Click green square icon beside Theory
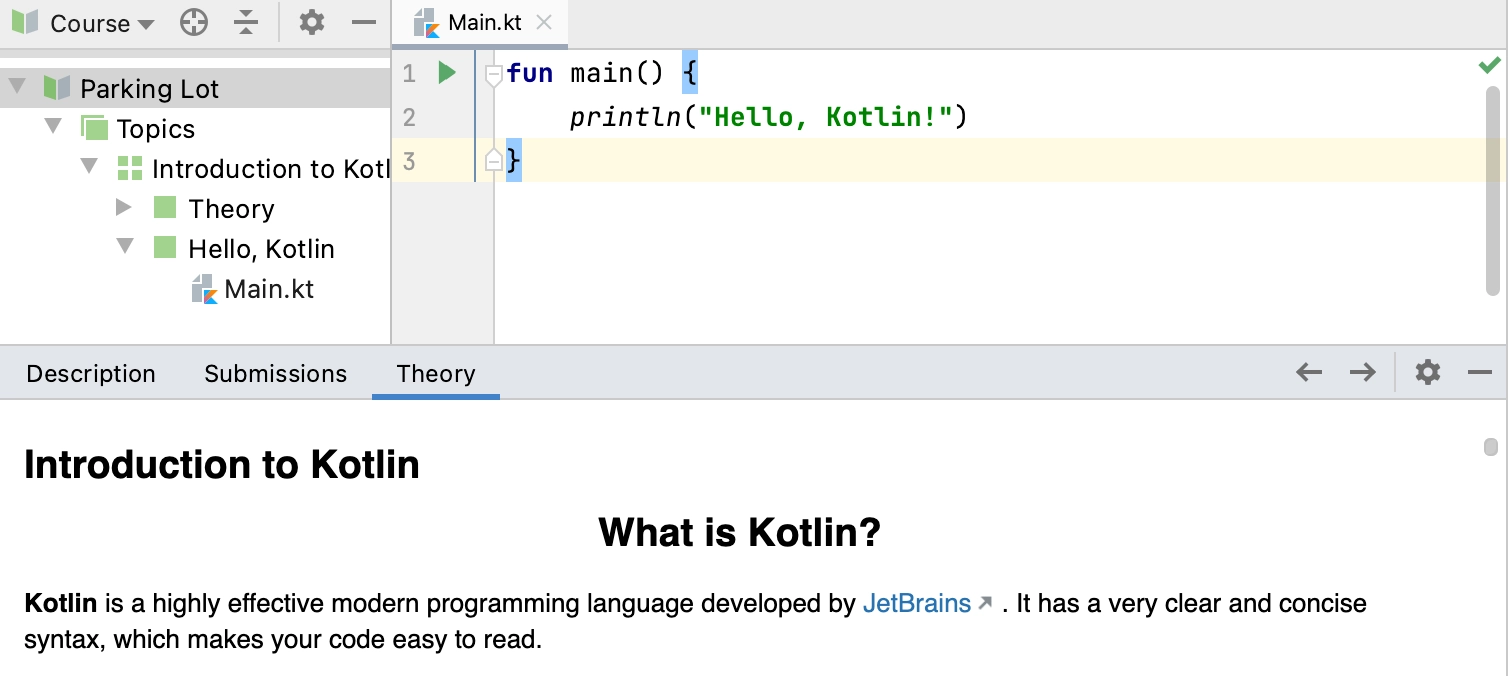 point(165,208)
